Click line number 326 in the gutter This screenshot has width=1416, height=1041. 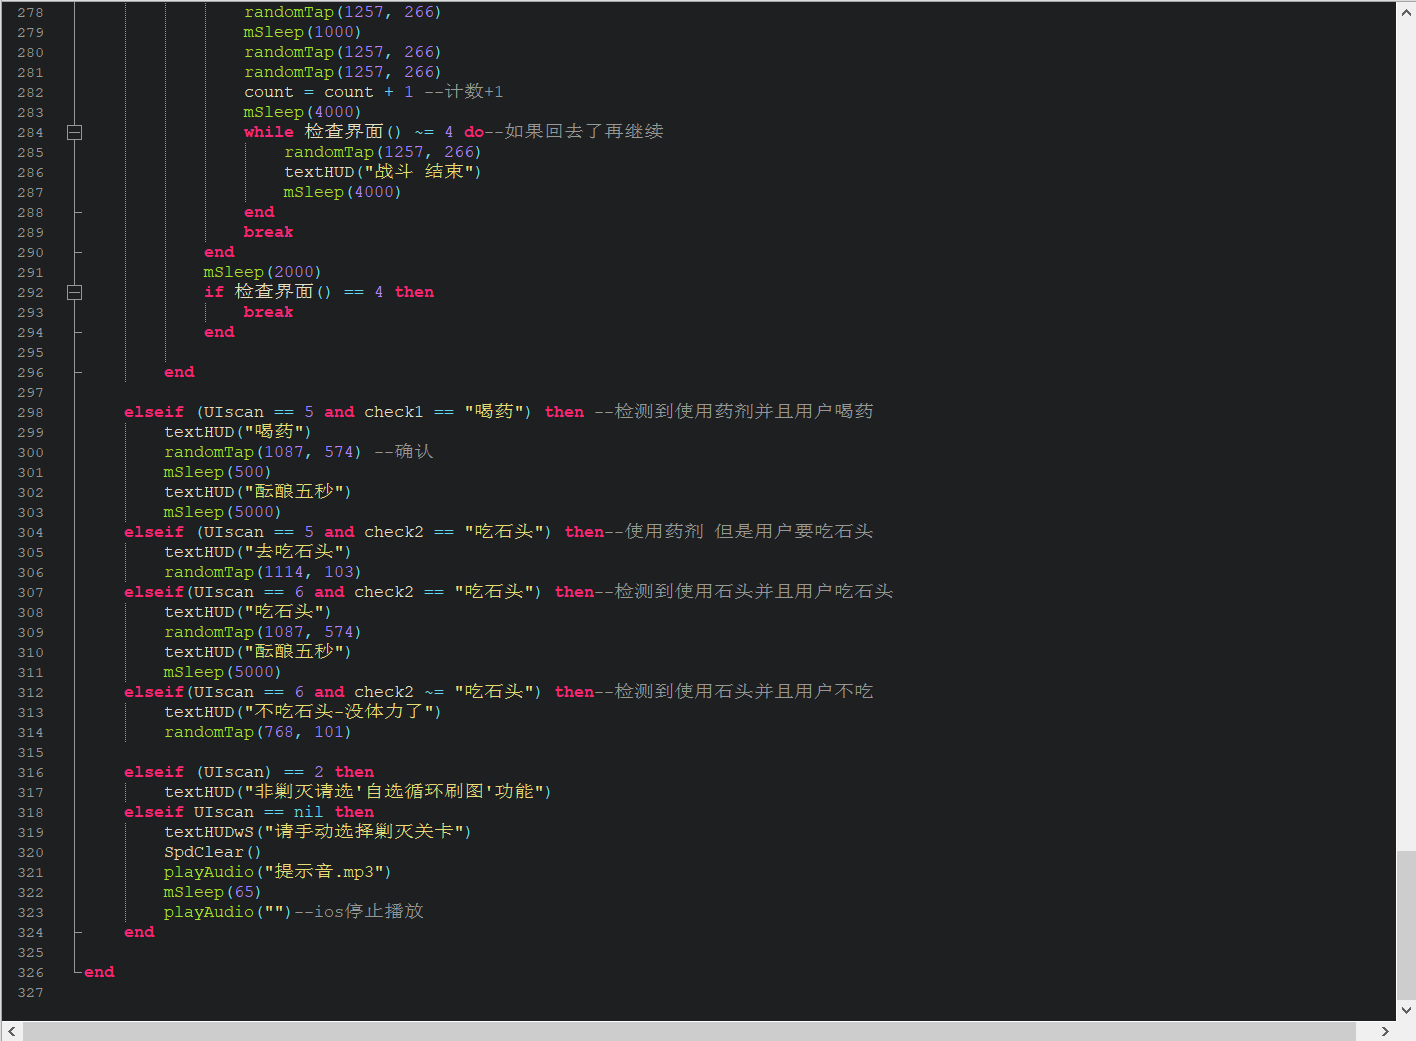point(30,972)
